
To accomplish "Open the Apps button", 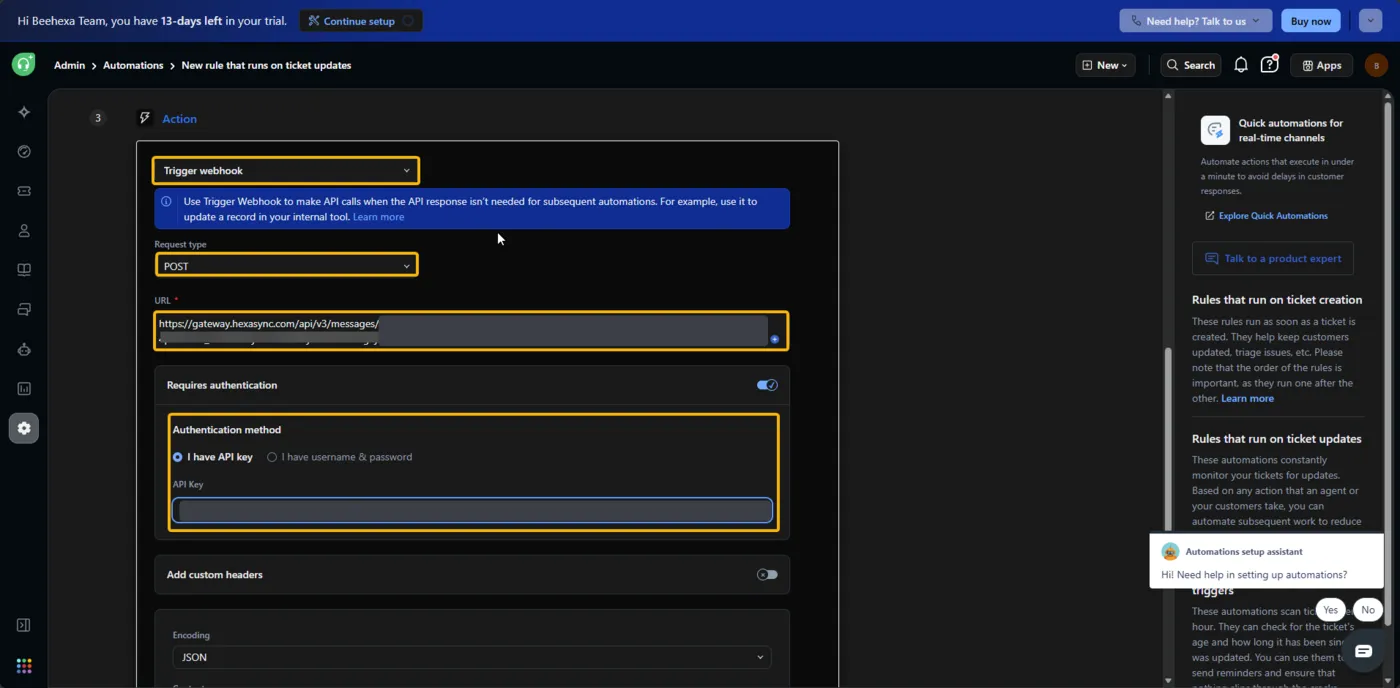I will click(x=1322, y=65).
